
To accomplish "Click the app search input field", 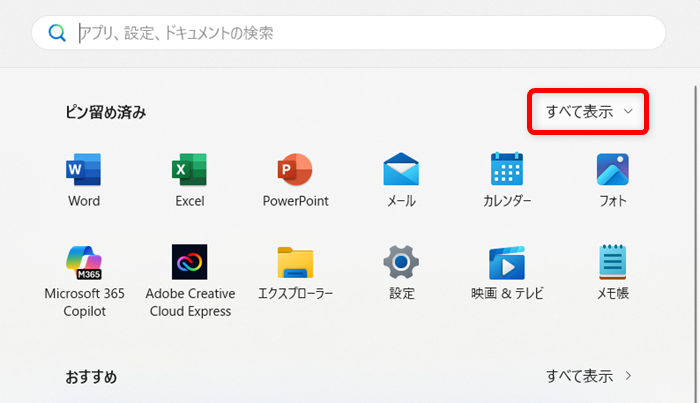I will click(x=348, y=33).
